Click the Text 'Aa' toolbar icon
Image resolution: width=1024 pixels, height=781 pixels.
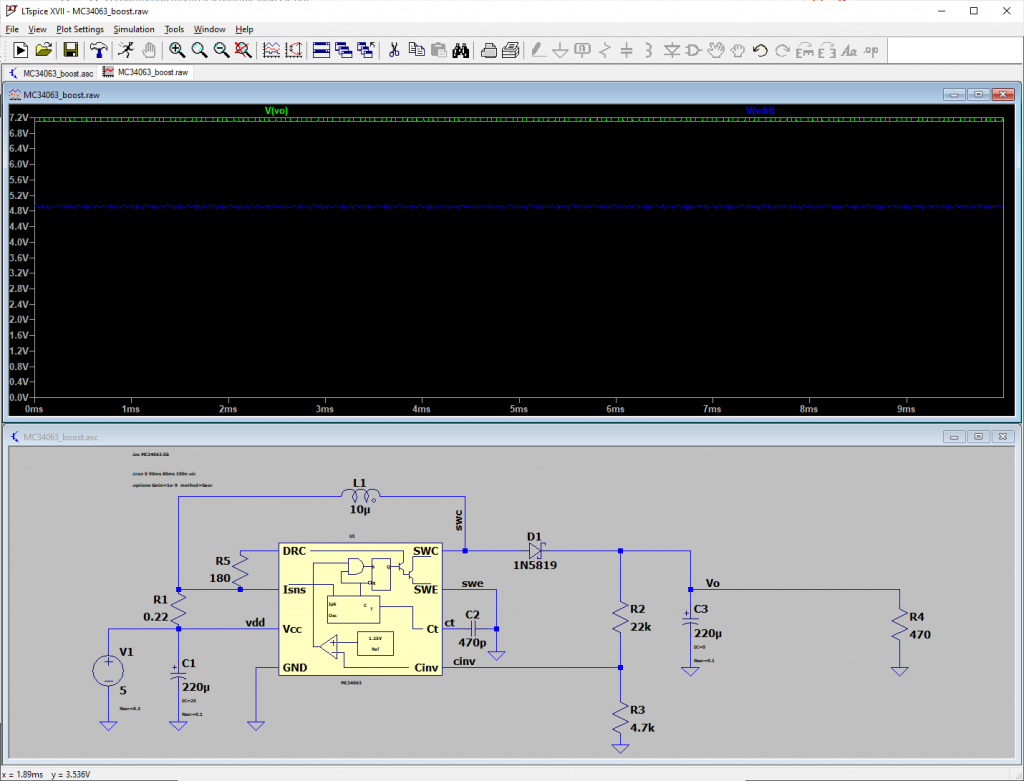click(x=848, y=50)
